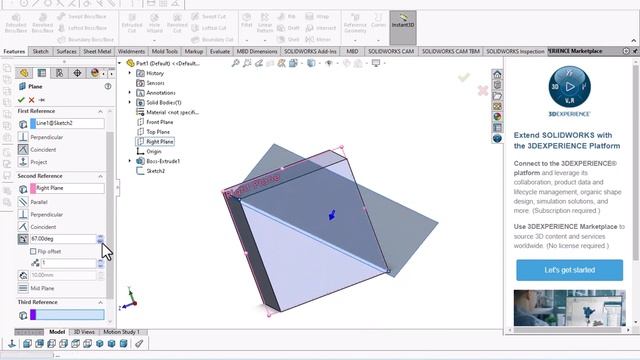The height and width of the screenshot is (360, 640).
Task: Click the Third Reference selection box
Action: tap(67, 315)
